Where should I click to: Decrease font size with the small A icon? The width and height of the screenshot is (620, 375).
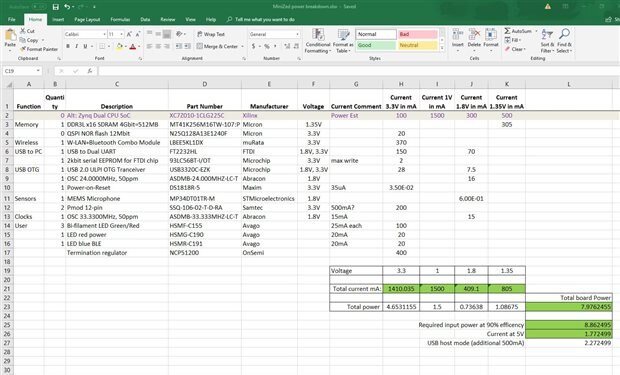(x=138, y=34)
